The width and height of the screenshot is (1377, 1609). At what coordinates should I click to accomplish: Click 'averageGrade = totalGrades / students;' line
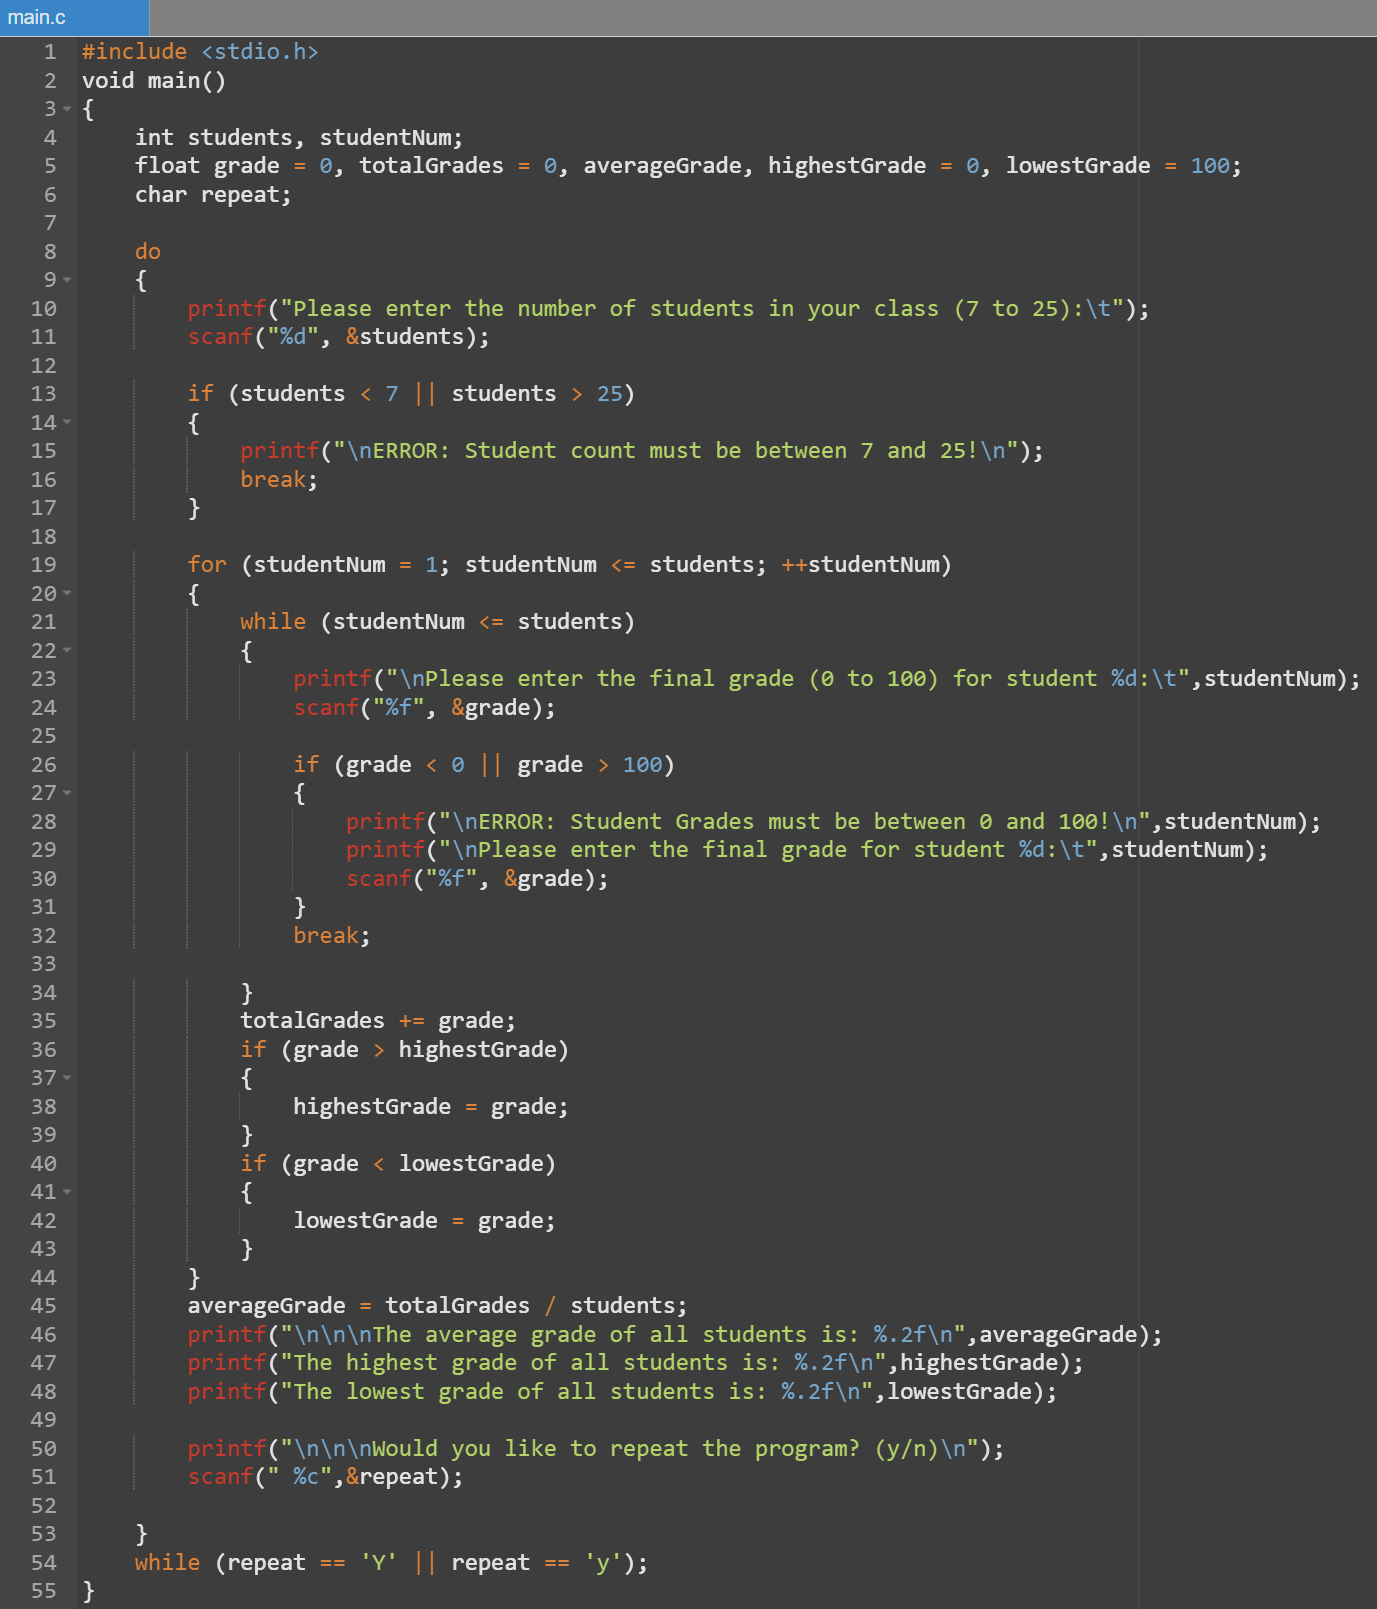[438, 1306]
